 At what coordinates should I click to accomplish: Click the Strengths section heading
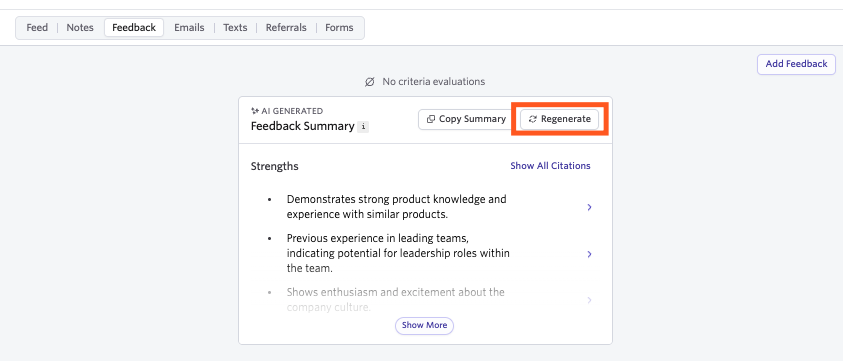[274, 166]
